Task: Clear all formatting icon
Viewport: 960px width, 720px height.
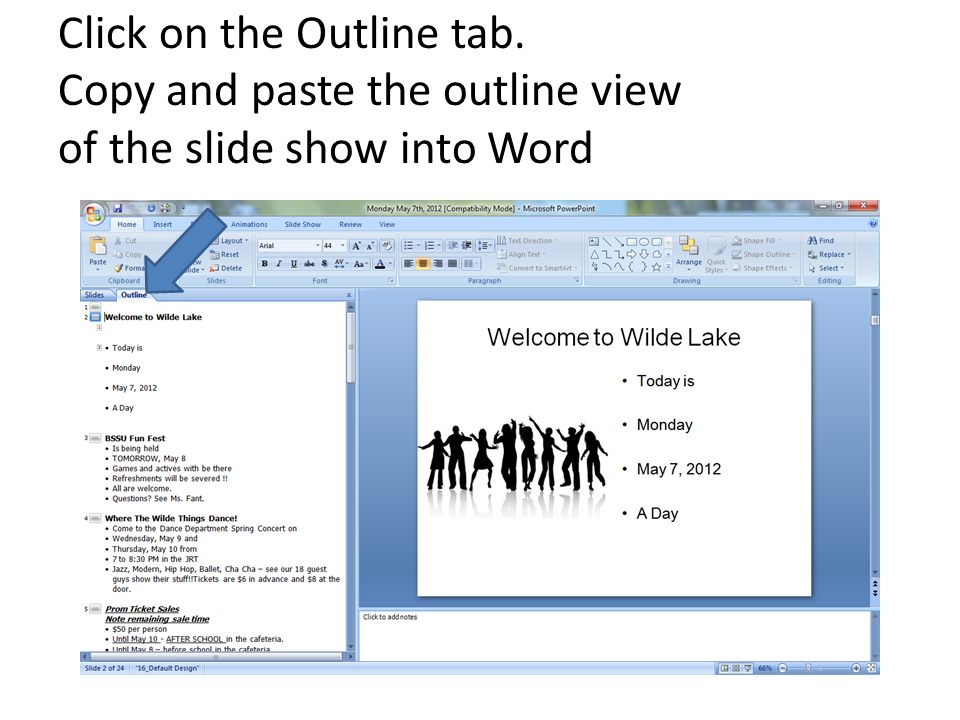Action: coord(386,246)
